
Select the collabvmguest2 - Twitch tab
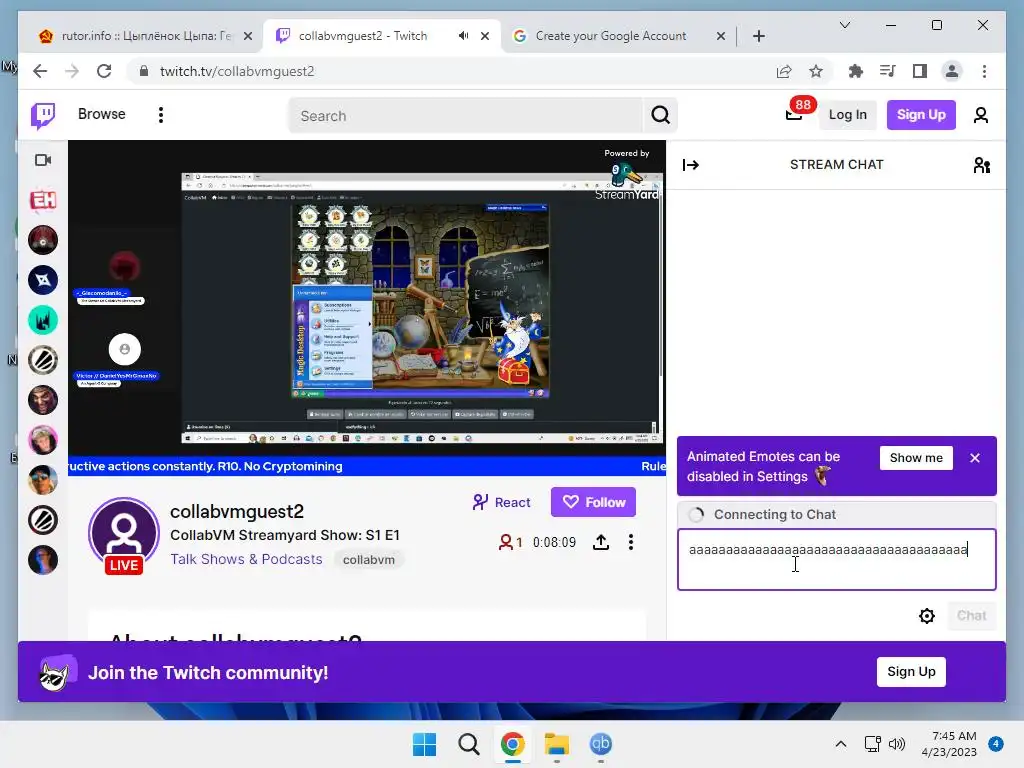point(363,36)
